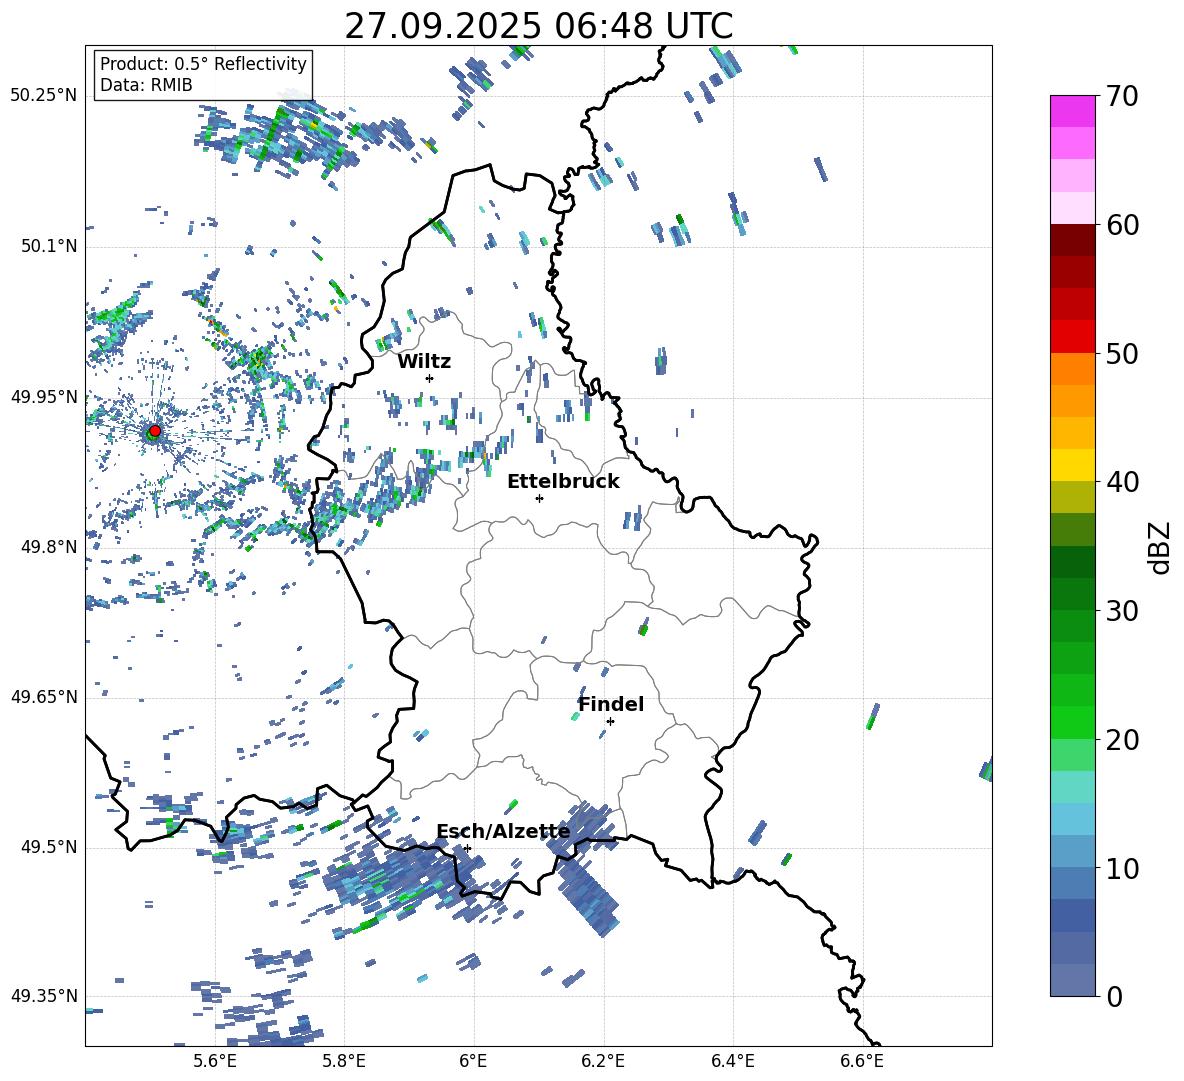This screenshot has width=1184, height=1081.
Task: Click the Esch/Alzette station cross marker
Action: 467,848
